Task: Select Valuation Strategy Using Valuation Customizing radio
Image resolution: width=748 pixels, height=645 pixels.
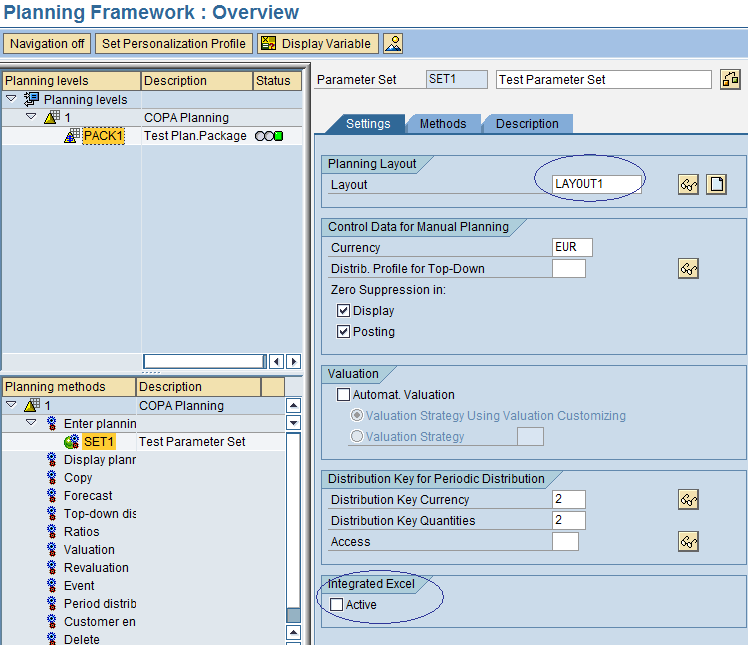Action: tap(357, 416)
